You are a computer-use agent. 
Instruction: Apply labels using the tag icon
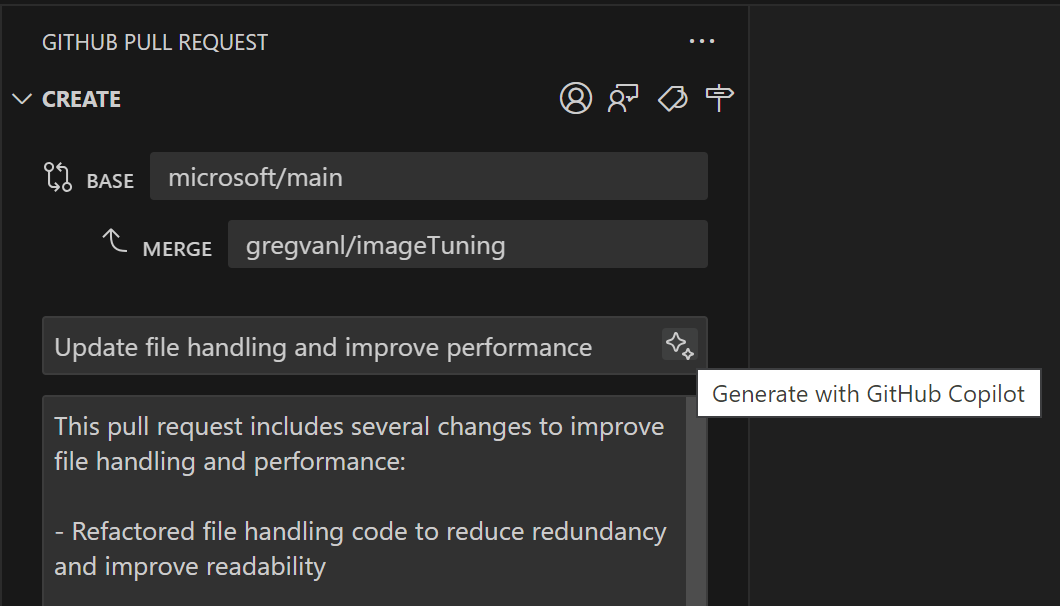point(672,99)
